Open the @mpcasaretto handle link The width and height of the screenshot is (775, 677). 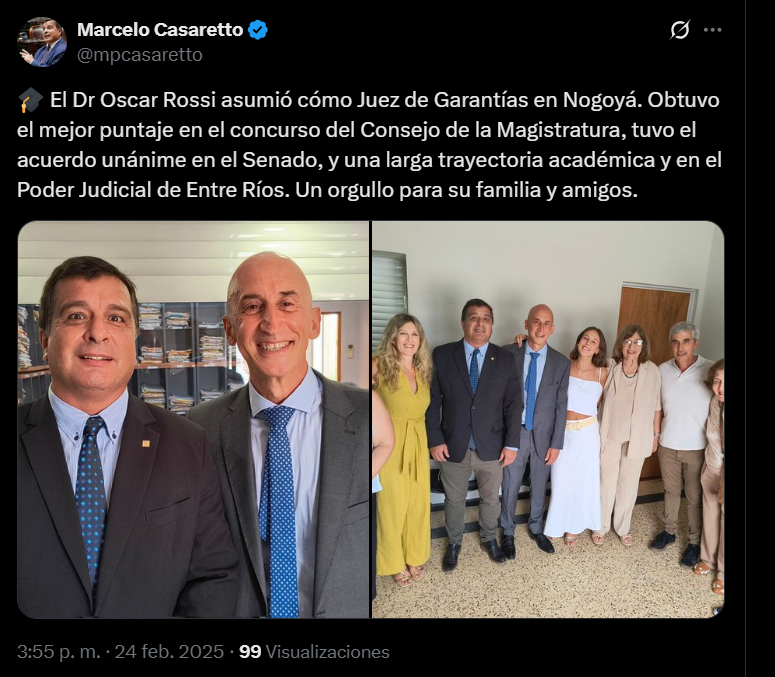(x=140, y=55)
